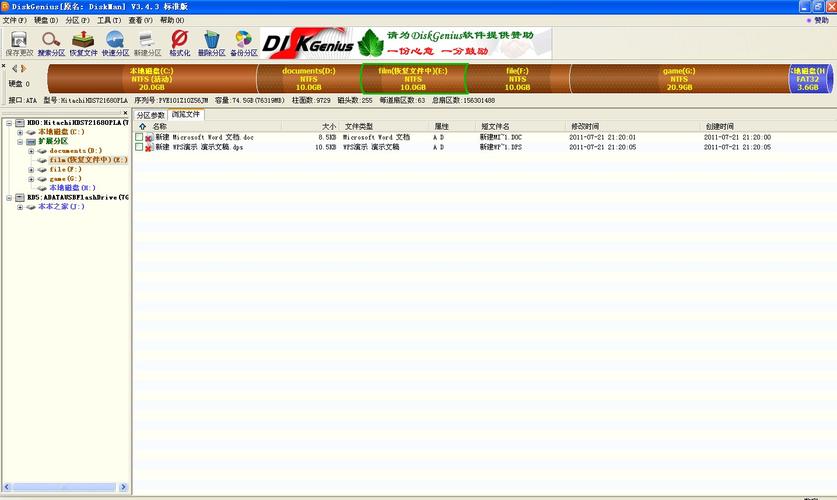Select the 本地磁盘(C:) 20.0GB partition bar

152,79
